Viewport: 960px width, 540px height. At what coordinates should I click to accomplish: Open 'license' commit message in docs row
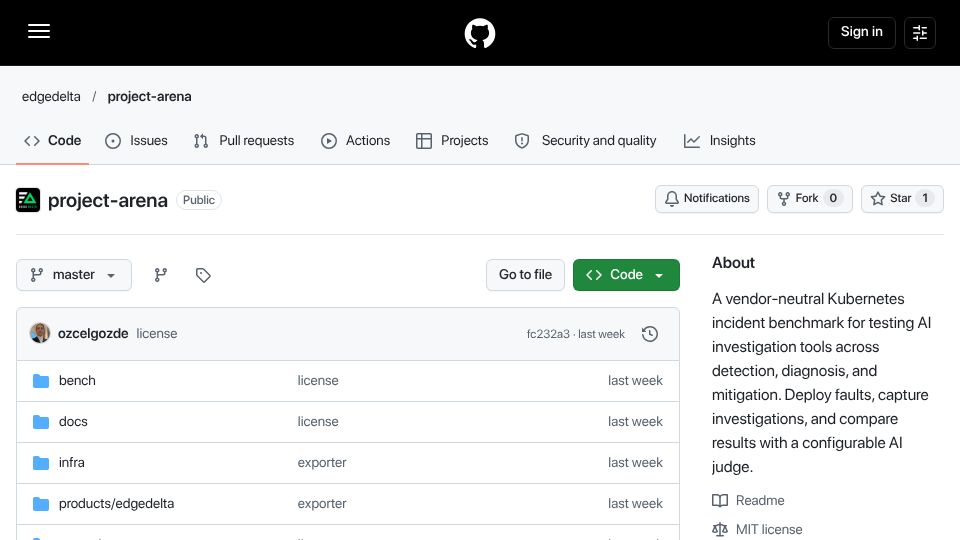[318, 422]
